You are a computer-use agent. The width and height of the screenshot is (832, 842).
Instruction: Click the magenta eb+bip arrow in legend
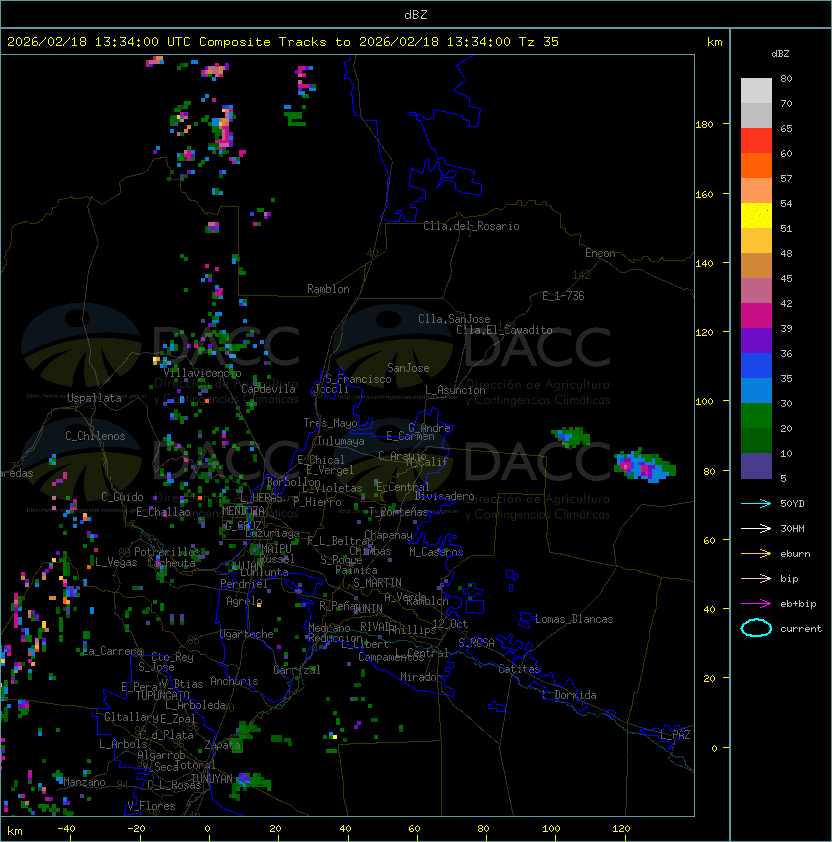(x=756, y=604)
